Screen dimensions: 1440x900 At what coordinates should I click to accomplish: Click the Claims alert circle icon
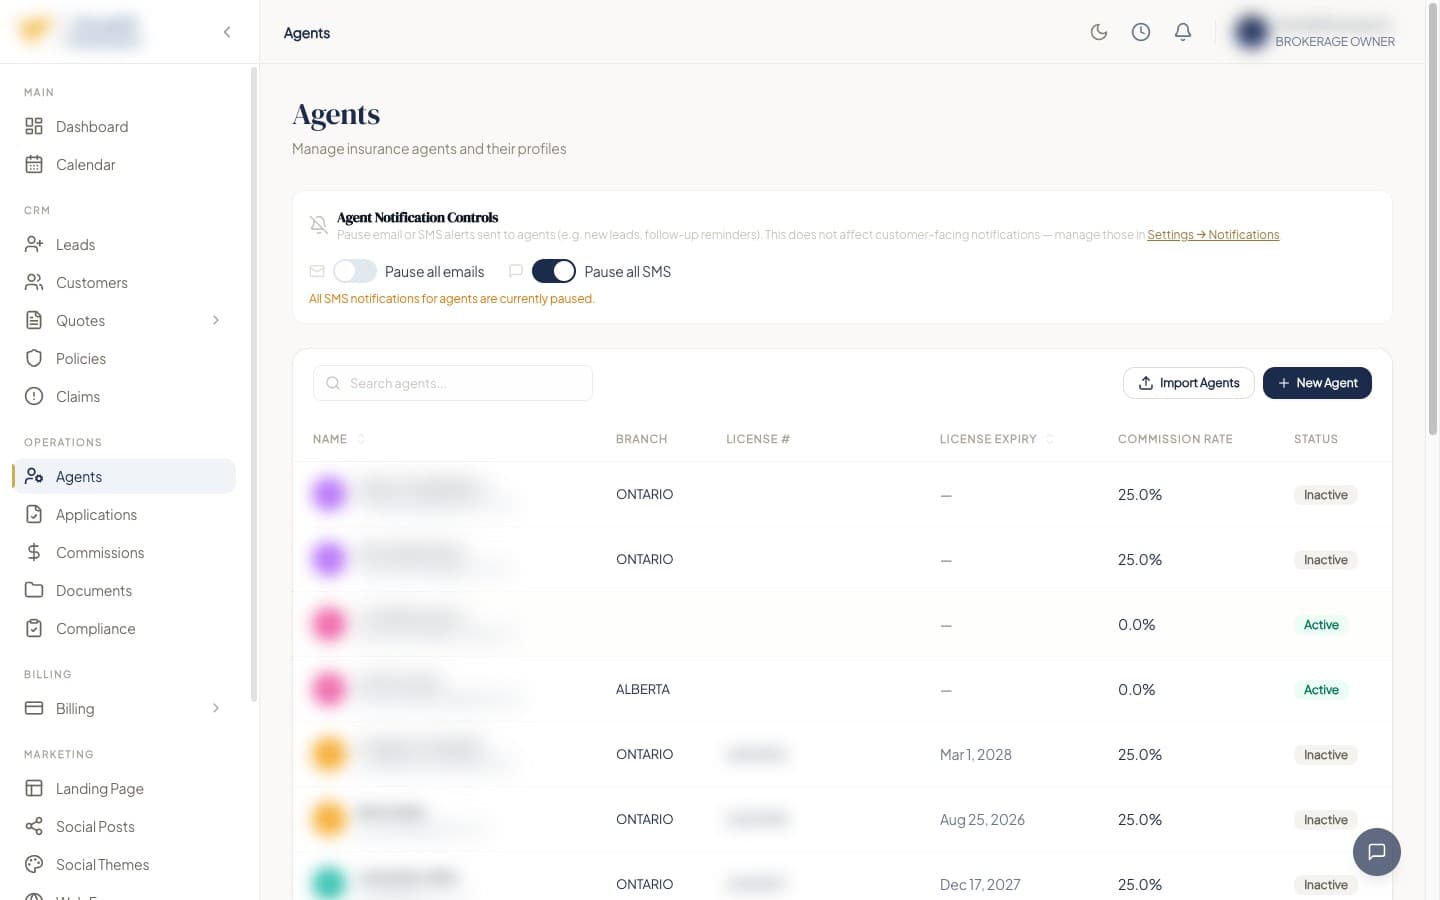pos(34,396)
